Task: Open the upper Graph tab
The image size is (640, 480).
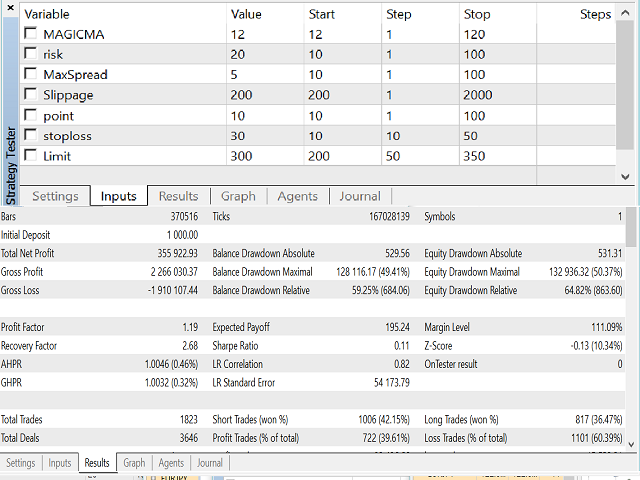Action: click(x=238, y=196)
